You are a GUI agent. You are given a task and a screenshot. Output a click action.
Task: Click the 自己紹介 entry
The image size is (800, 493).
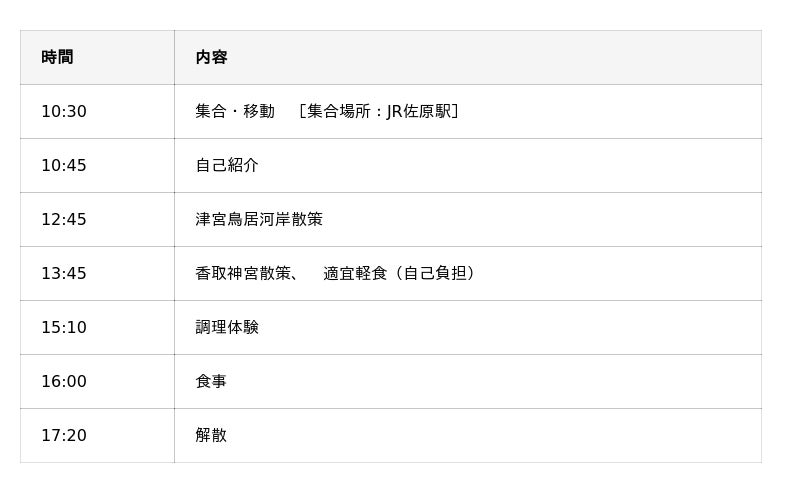pos(227,166)
